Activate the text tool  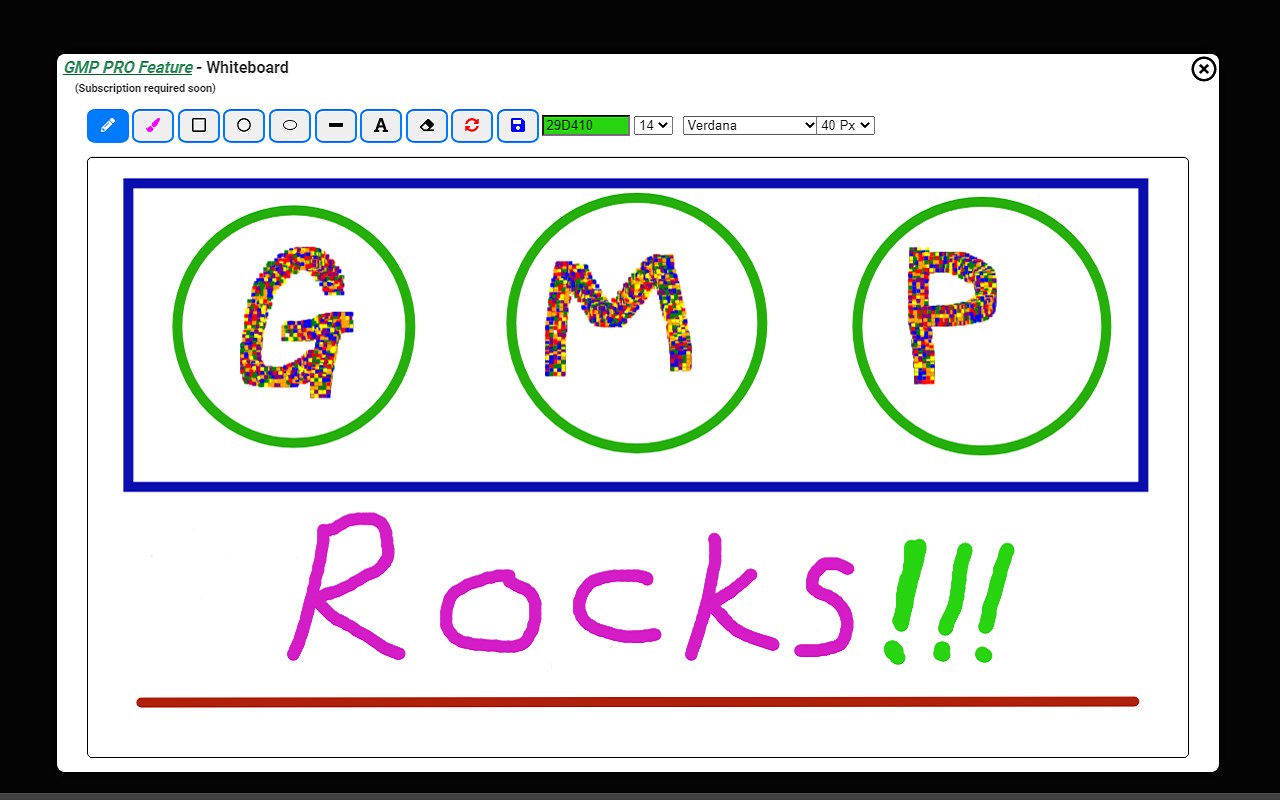[381, 126]
